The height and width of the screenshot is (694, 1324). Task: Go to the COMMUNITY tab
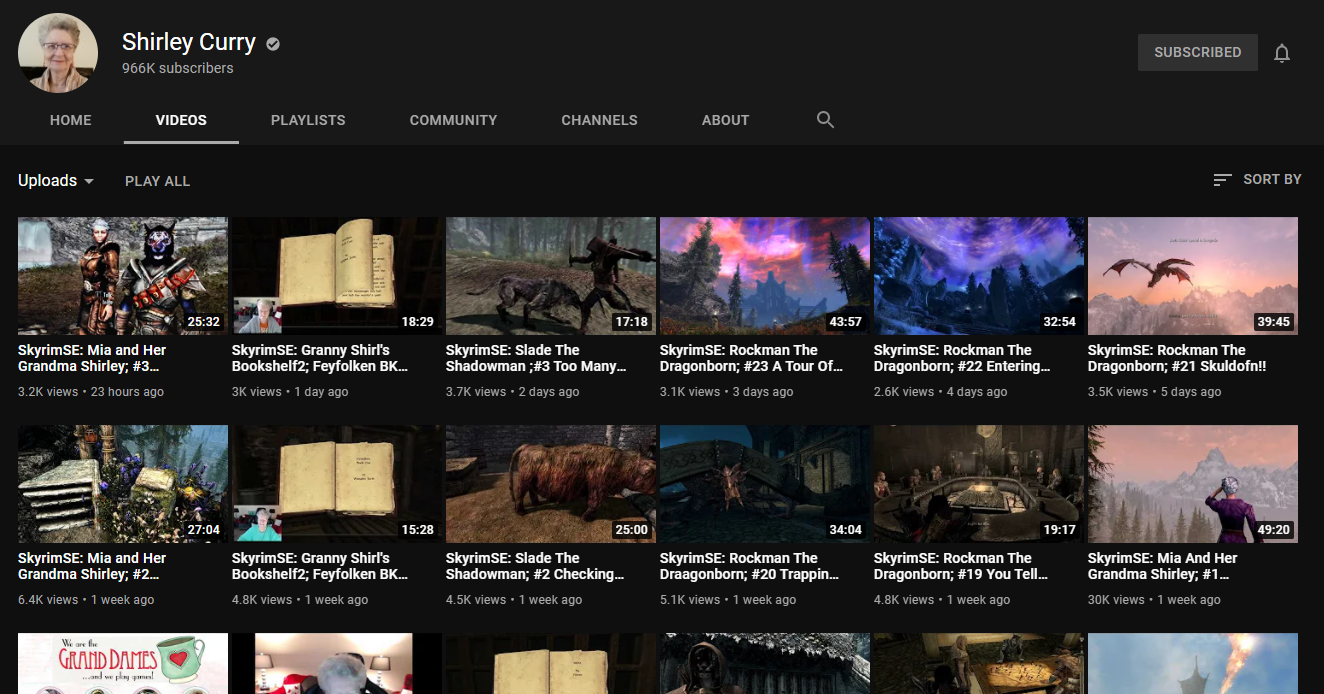pos(453,120)
